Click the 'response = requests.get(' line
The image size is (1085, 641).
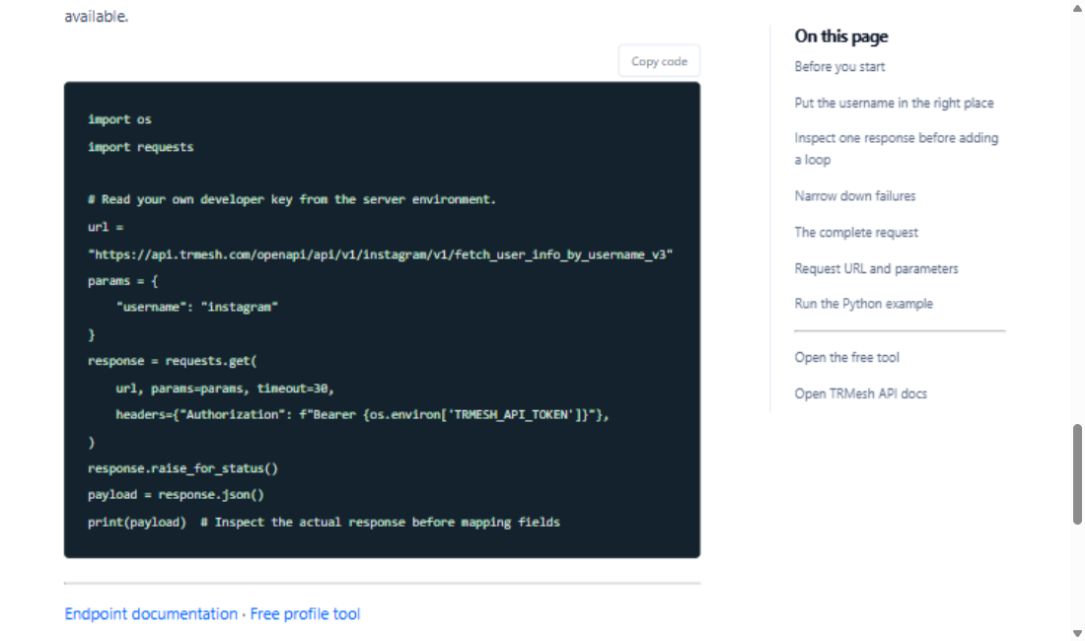click(x=172, y=361)
